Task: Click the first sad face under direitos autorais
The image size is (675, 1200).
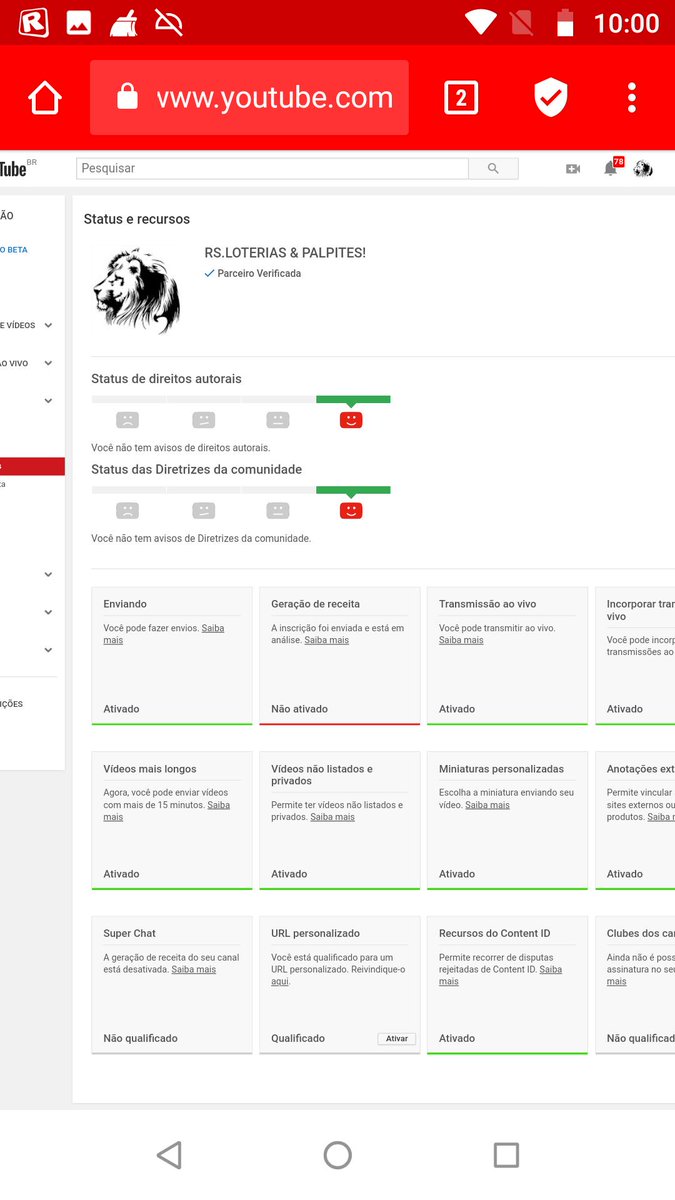Action: (127, 420)
